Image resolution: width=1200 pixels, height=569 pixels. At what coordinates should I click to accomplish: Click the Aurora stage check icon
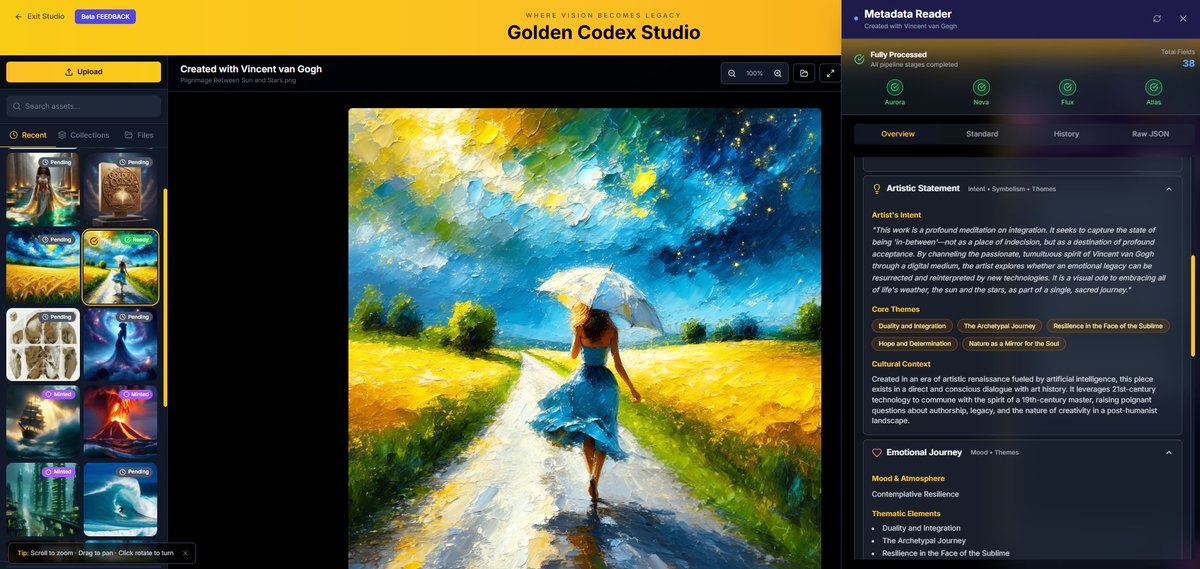point(895,87)
